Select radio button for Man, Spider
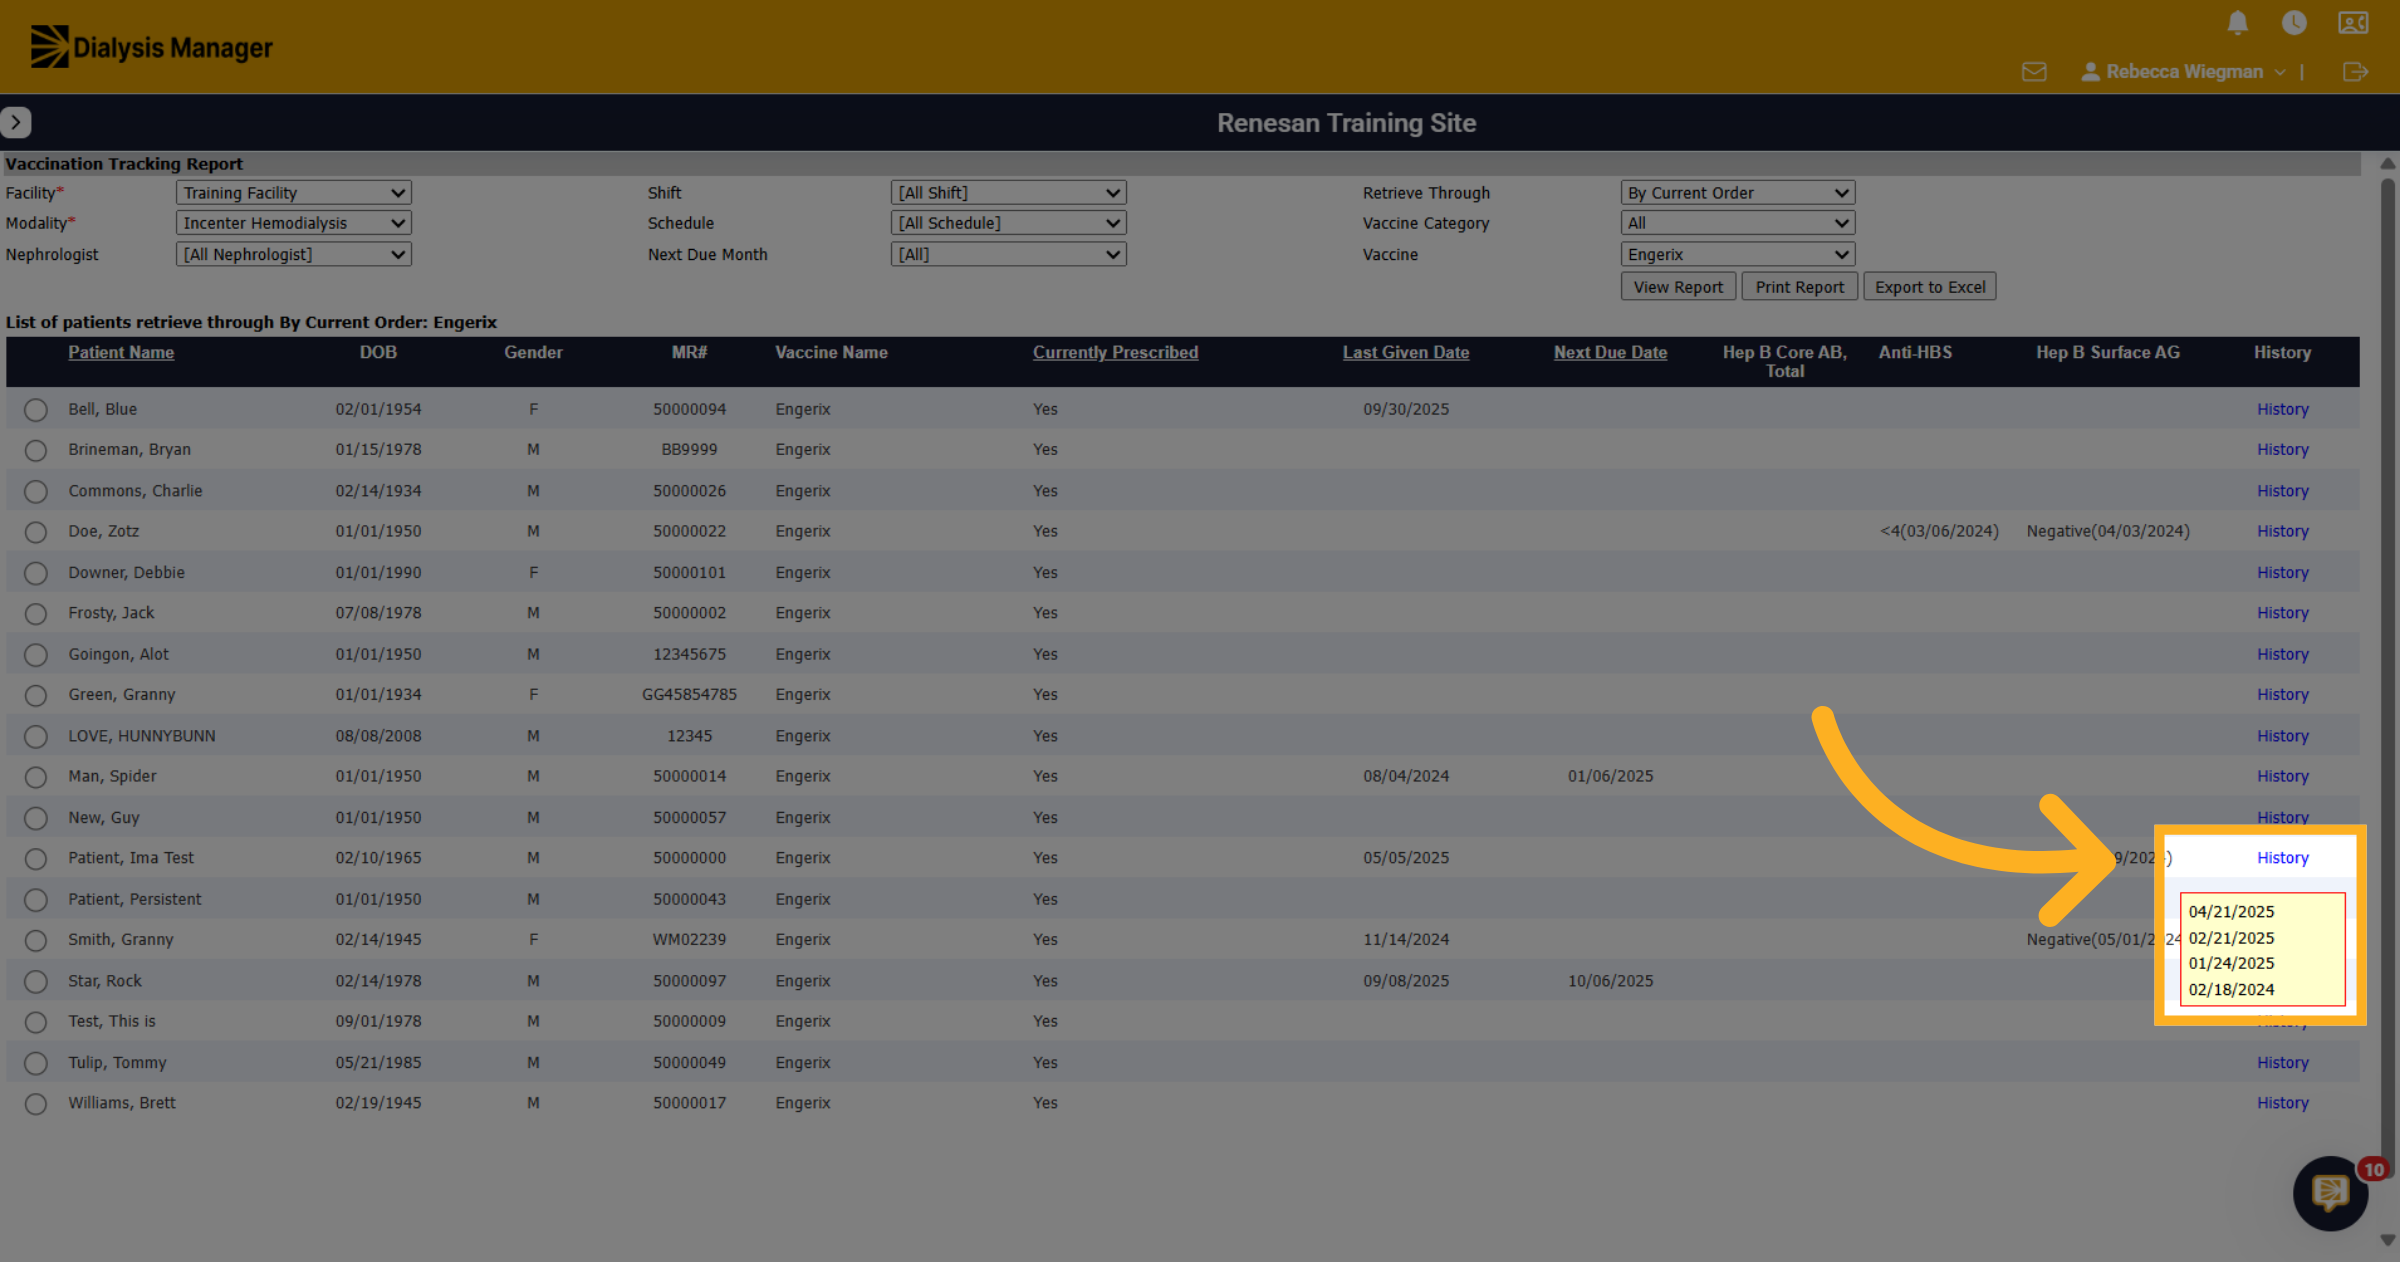Image resolution: width=2400 pixels, height=1262 pixels. click(x=36, y=777)
